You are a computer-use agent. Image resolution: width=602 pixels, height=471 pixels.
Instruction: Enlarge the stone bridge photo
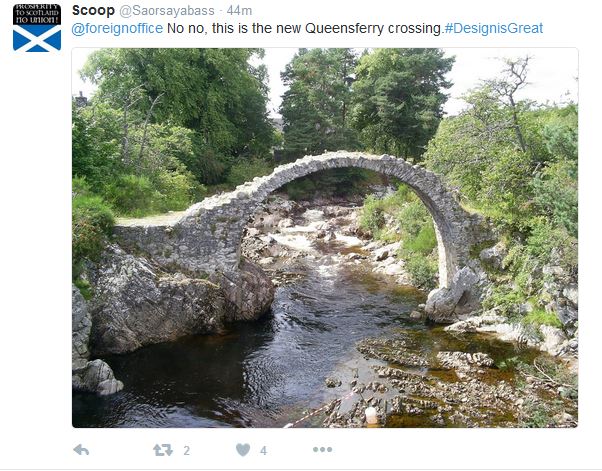pyautogui.click(x=325, y=238)
